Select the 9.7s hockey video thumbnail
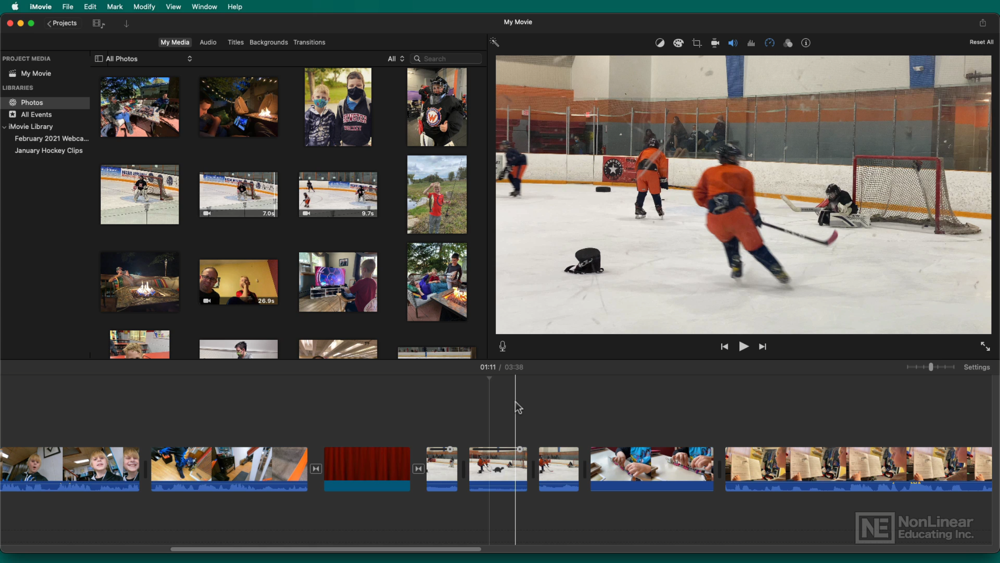Screen dimensions: 1000x563 click(338, 194)
